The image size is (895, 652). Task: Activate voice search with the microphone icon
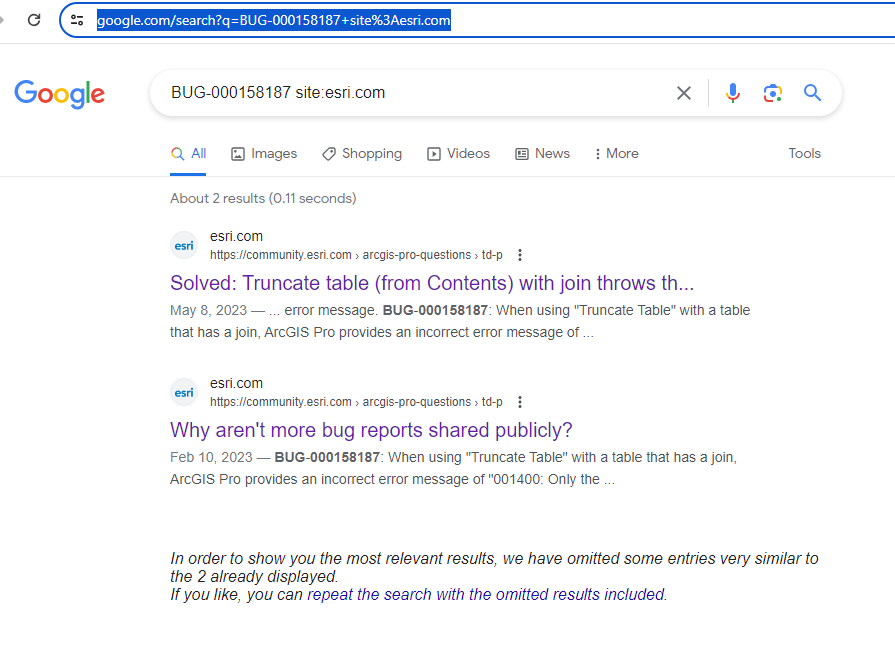coord(733,92)
